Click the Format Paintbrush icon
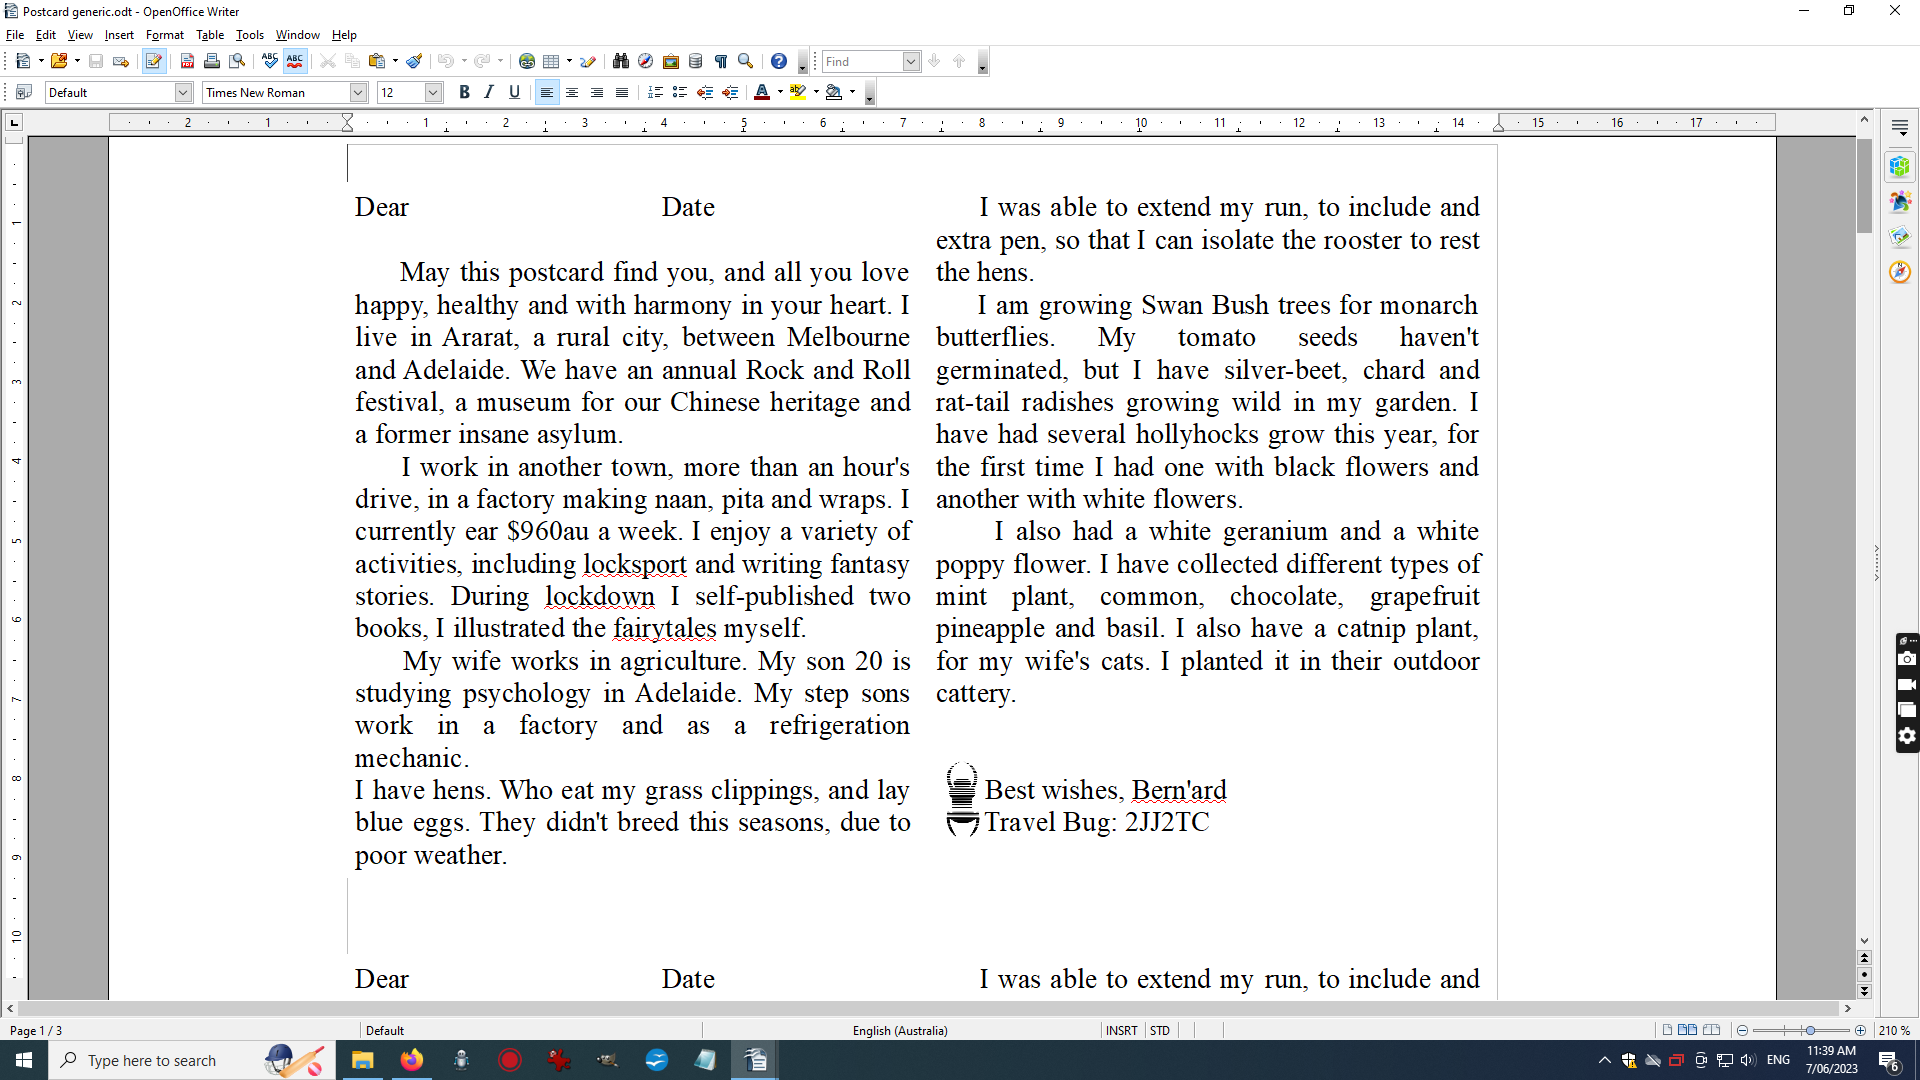Screen dimensions: 1920x1080 click(414, 61)
